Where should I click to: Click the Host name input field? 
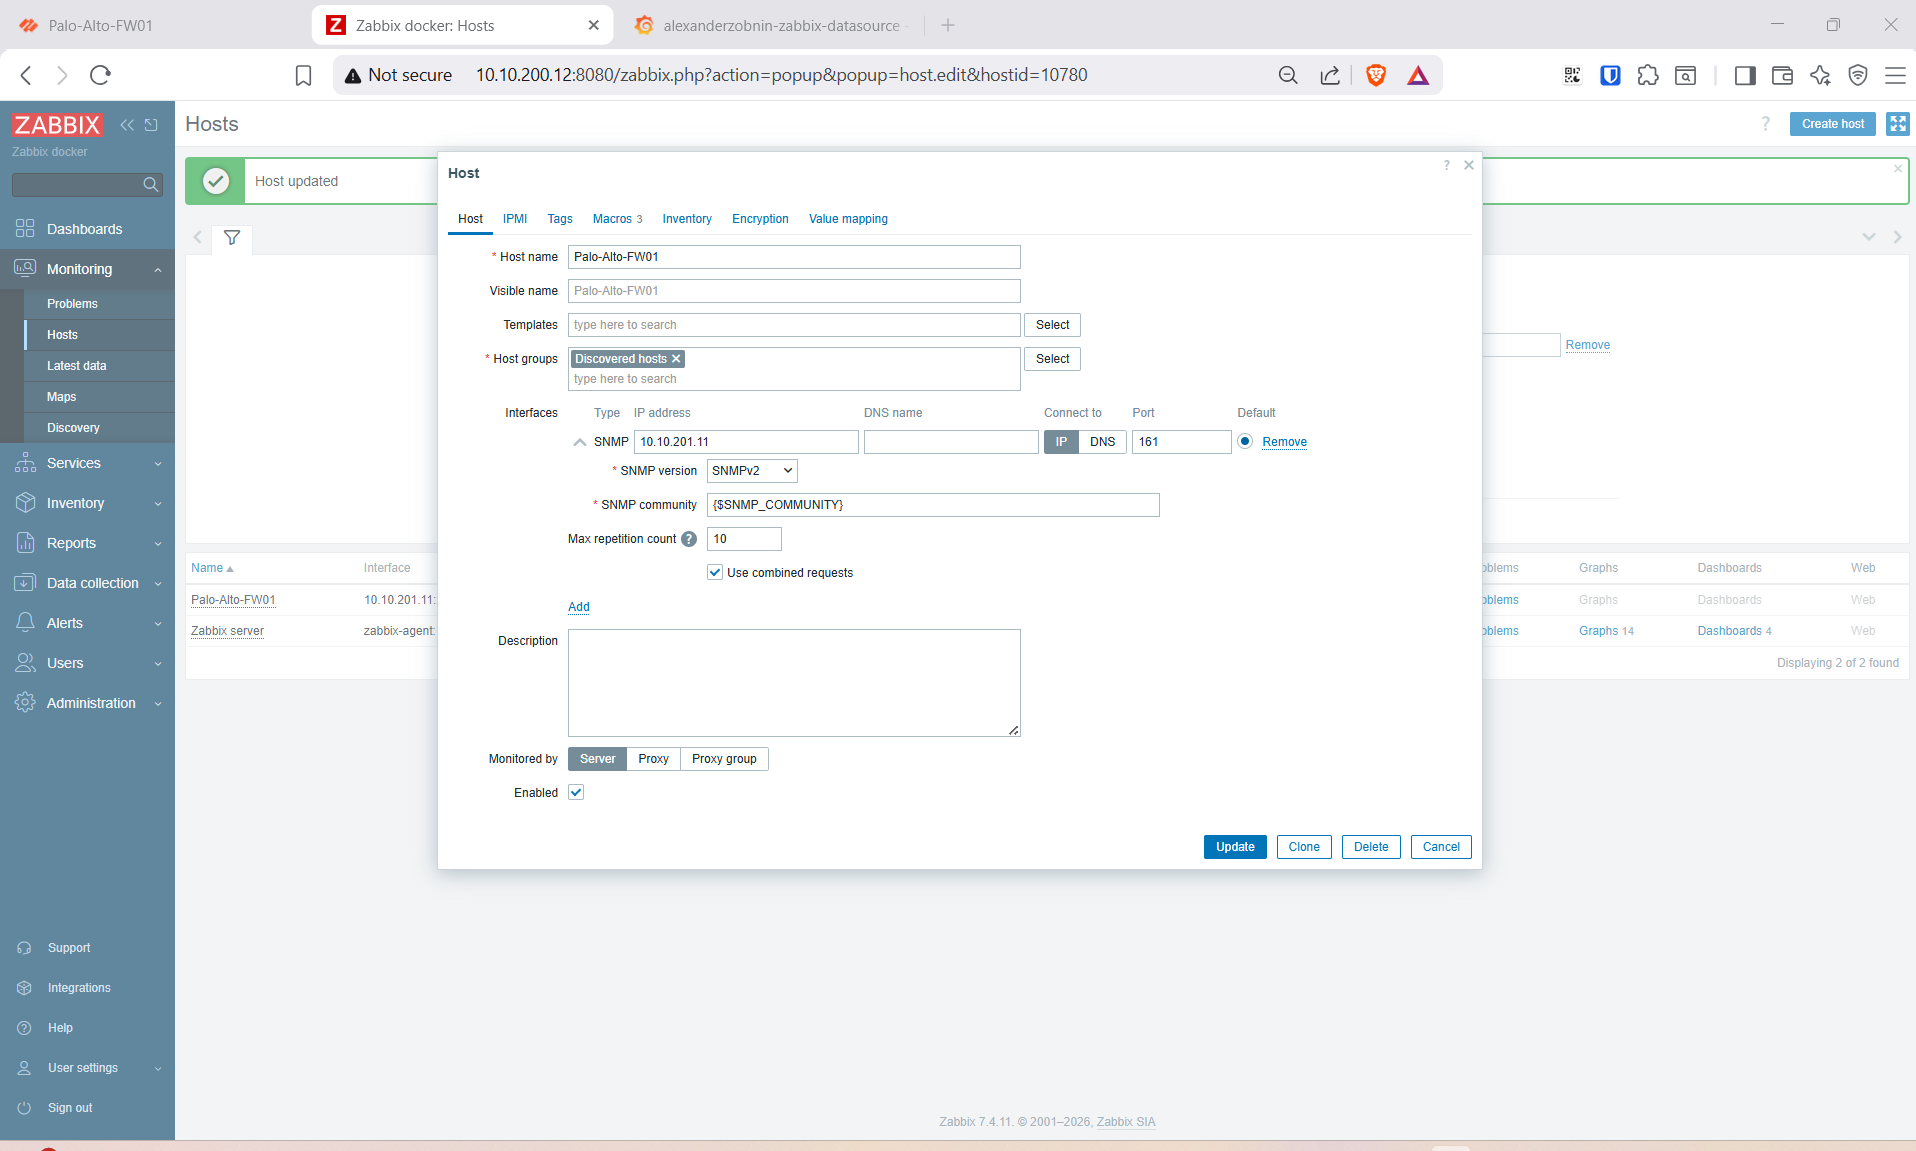pos(794,257)
